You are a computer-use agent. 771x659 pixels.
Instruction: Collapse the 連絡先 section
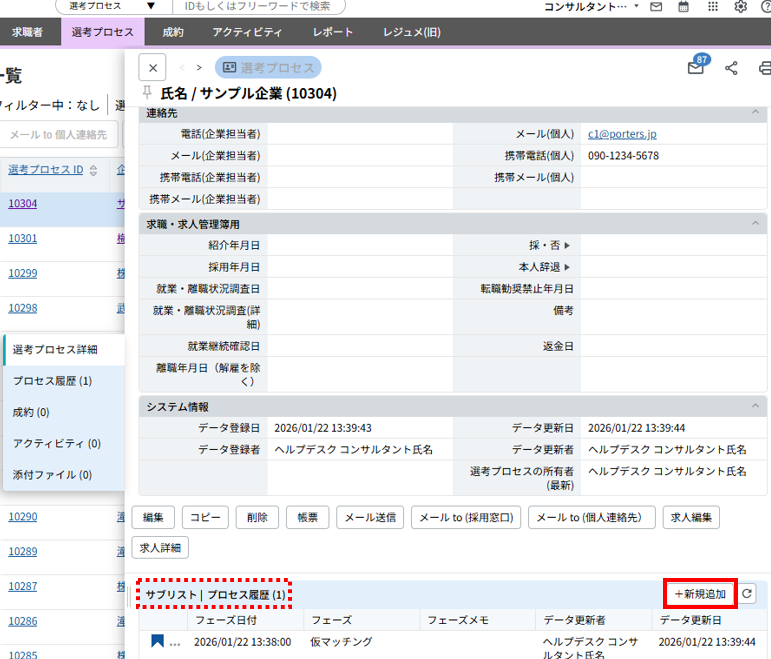[x=755, y=112]
